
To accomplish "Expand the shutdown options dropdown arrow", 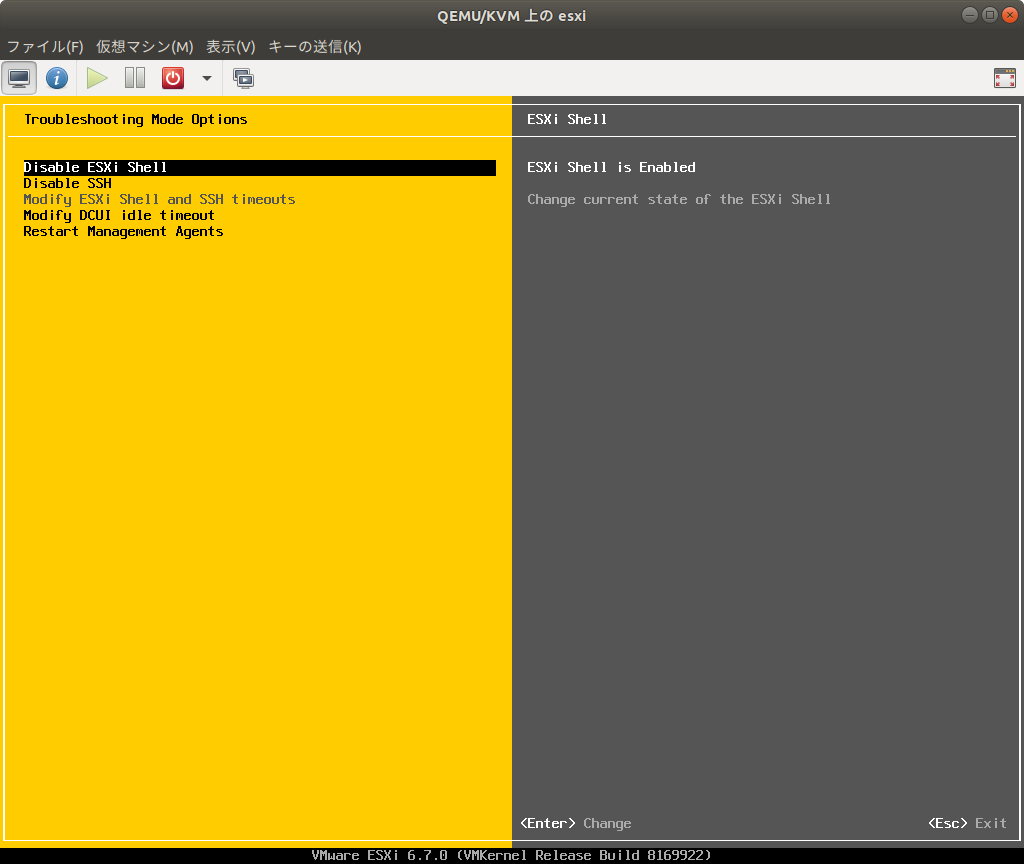I will tap(207, 78).
